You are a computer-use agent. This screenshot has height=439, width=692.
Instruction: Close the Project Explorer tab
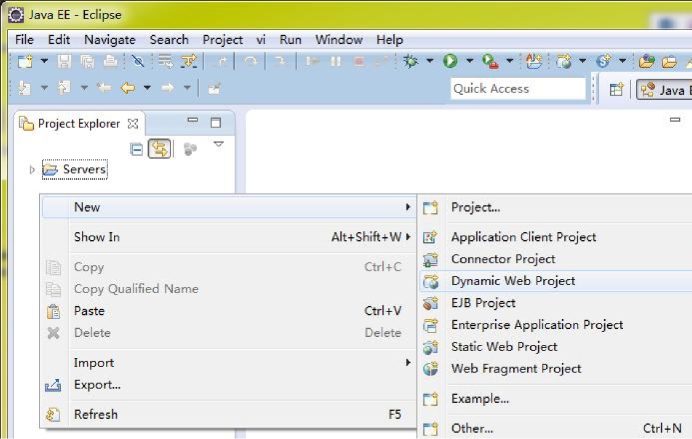pyautogui.click(x=133, y=124)
